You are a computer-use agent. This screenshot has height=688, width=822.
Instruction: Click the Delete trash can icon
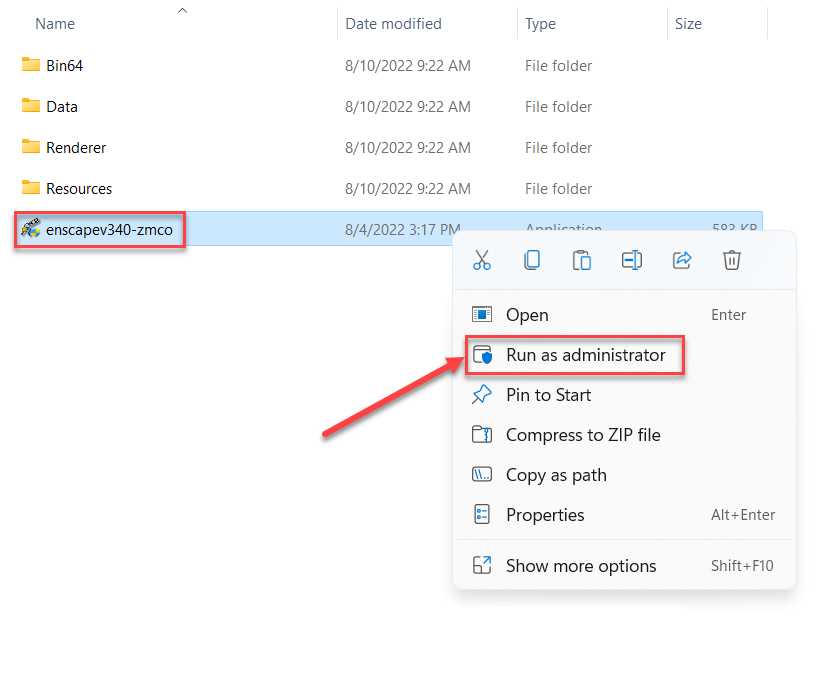pos(732,260)
